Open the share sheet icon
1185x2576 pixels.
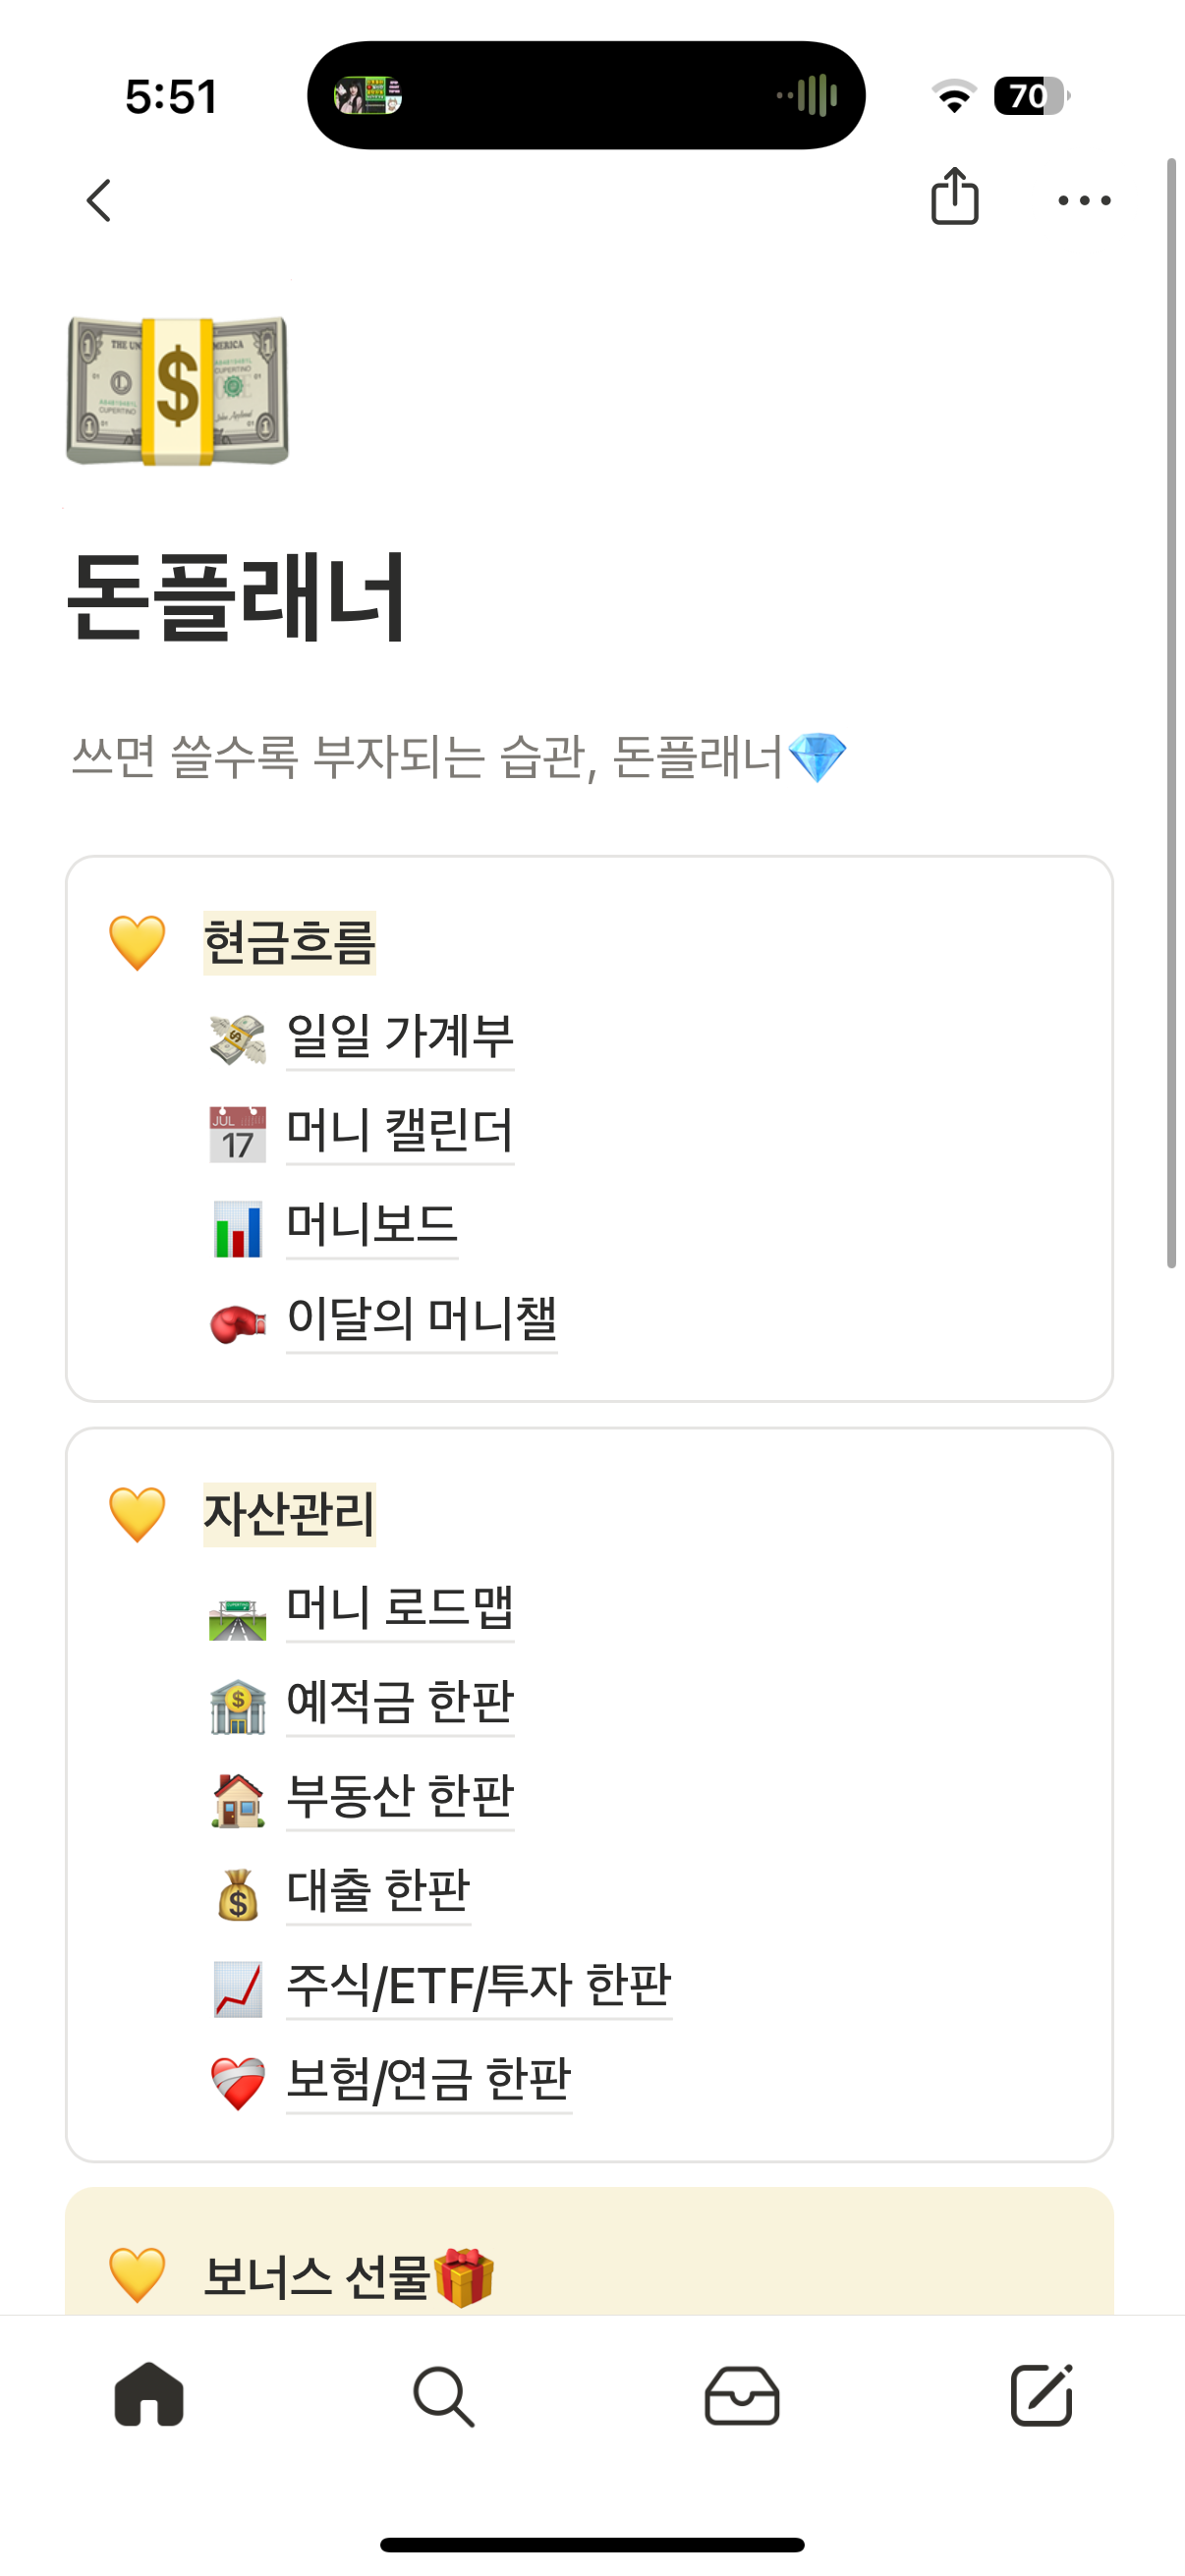pyautogui.click(x=954, y=197)
